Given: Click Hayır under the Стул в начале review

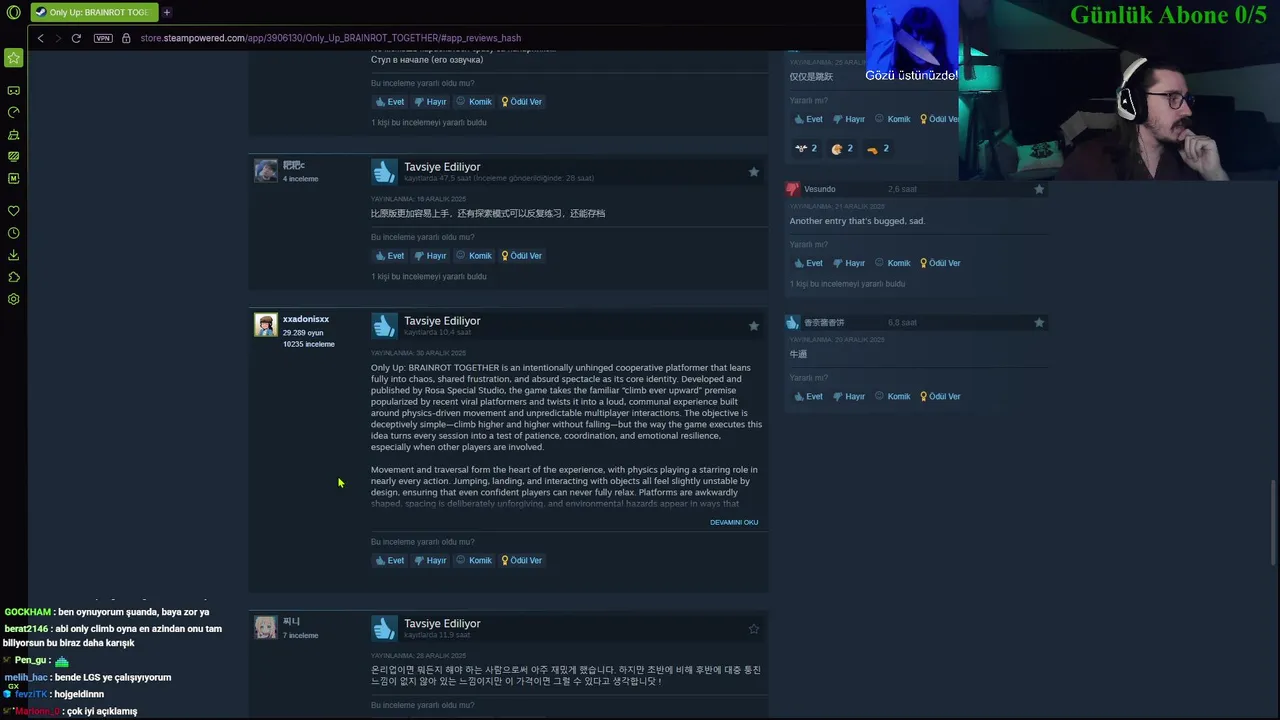Looking at the screenshot, I should tap(430, 102).
